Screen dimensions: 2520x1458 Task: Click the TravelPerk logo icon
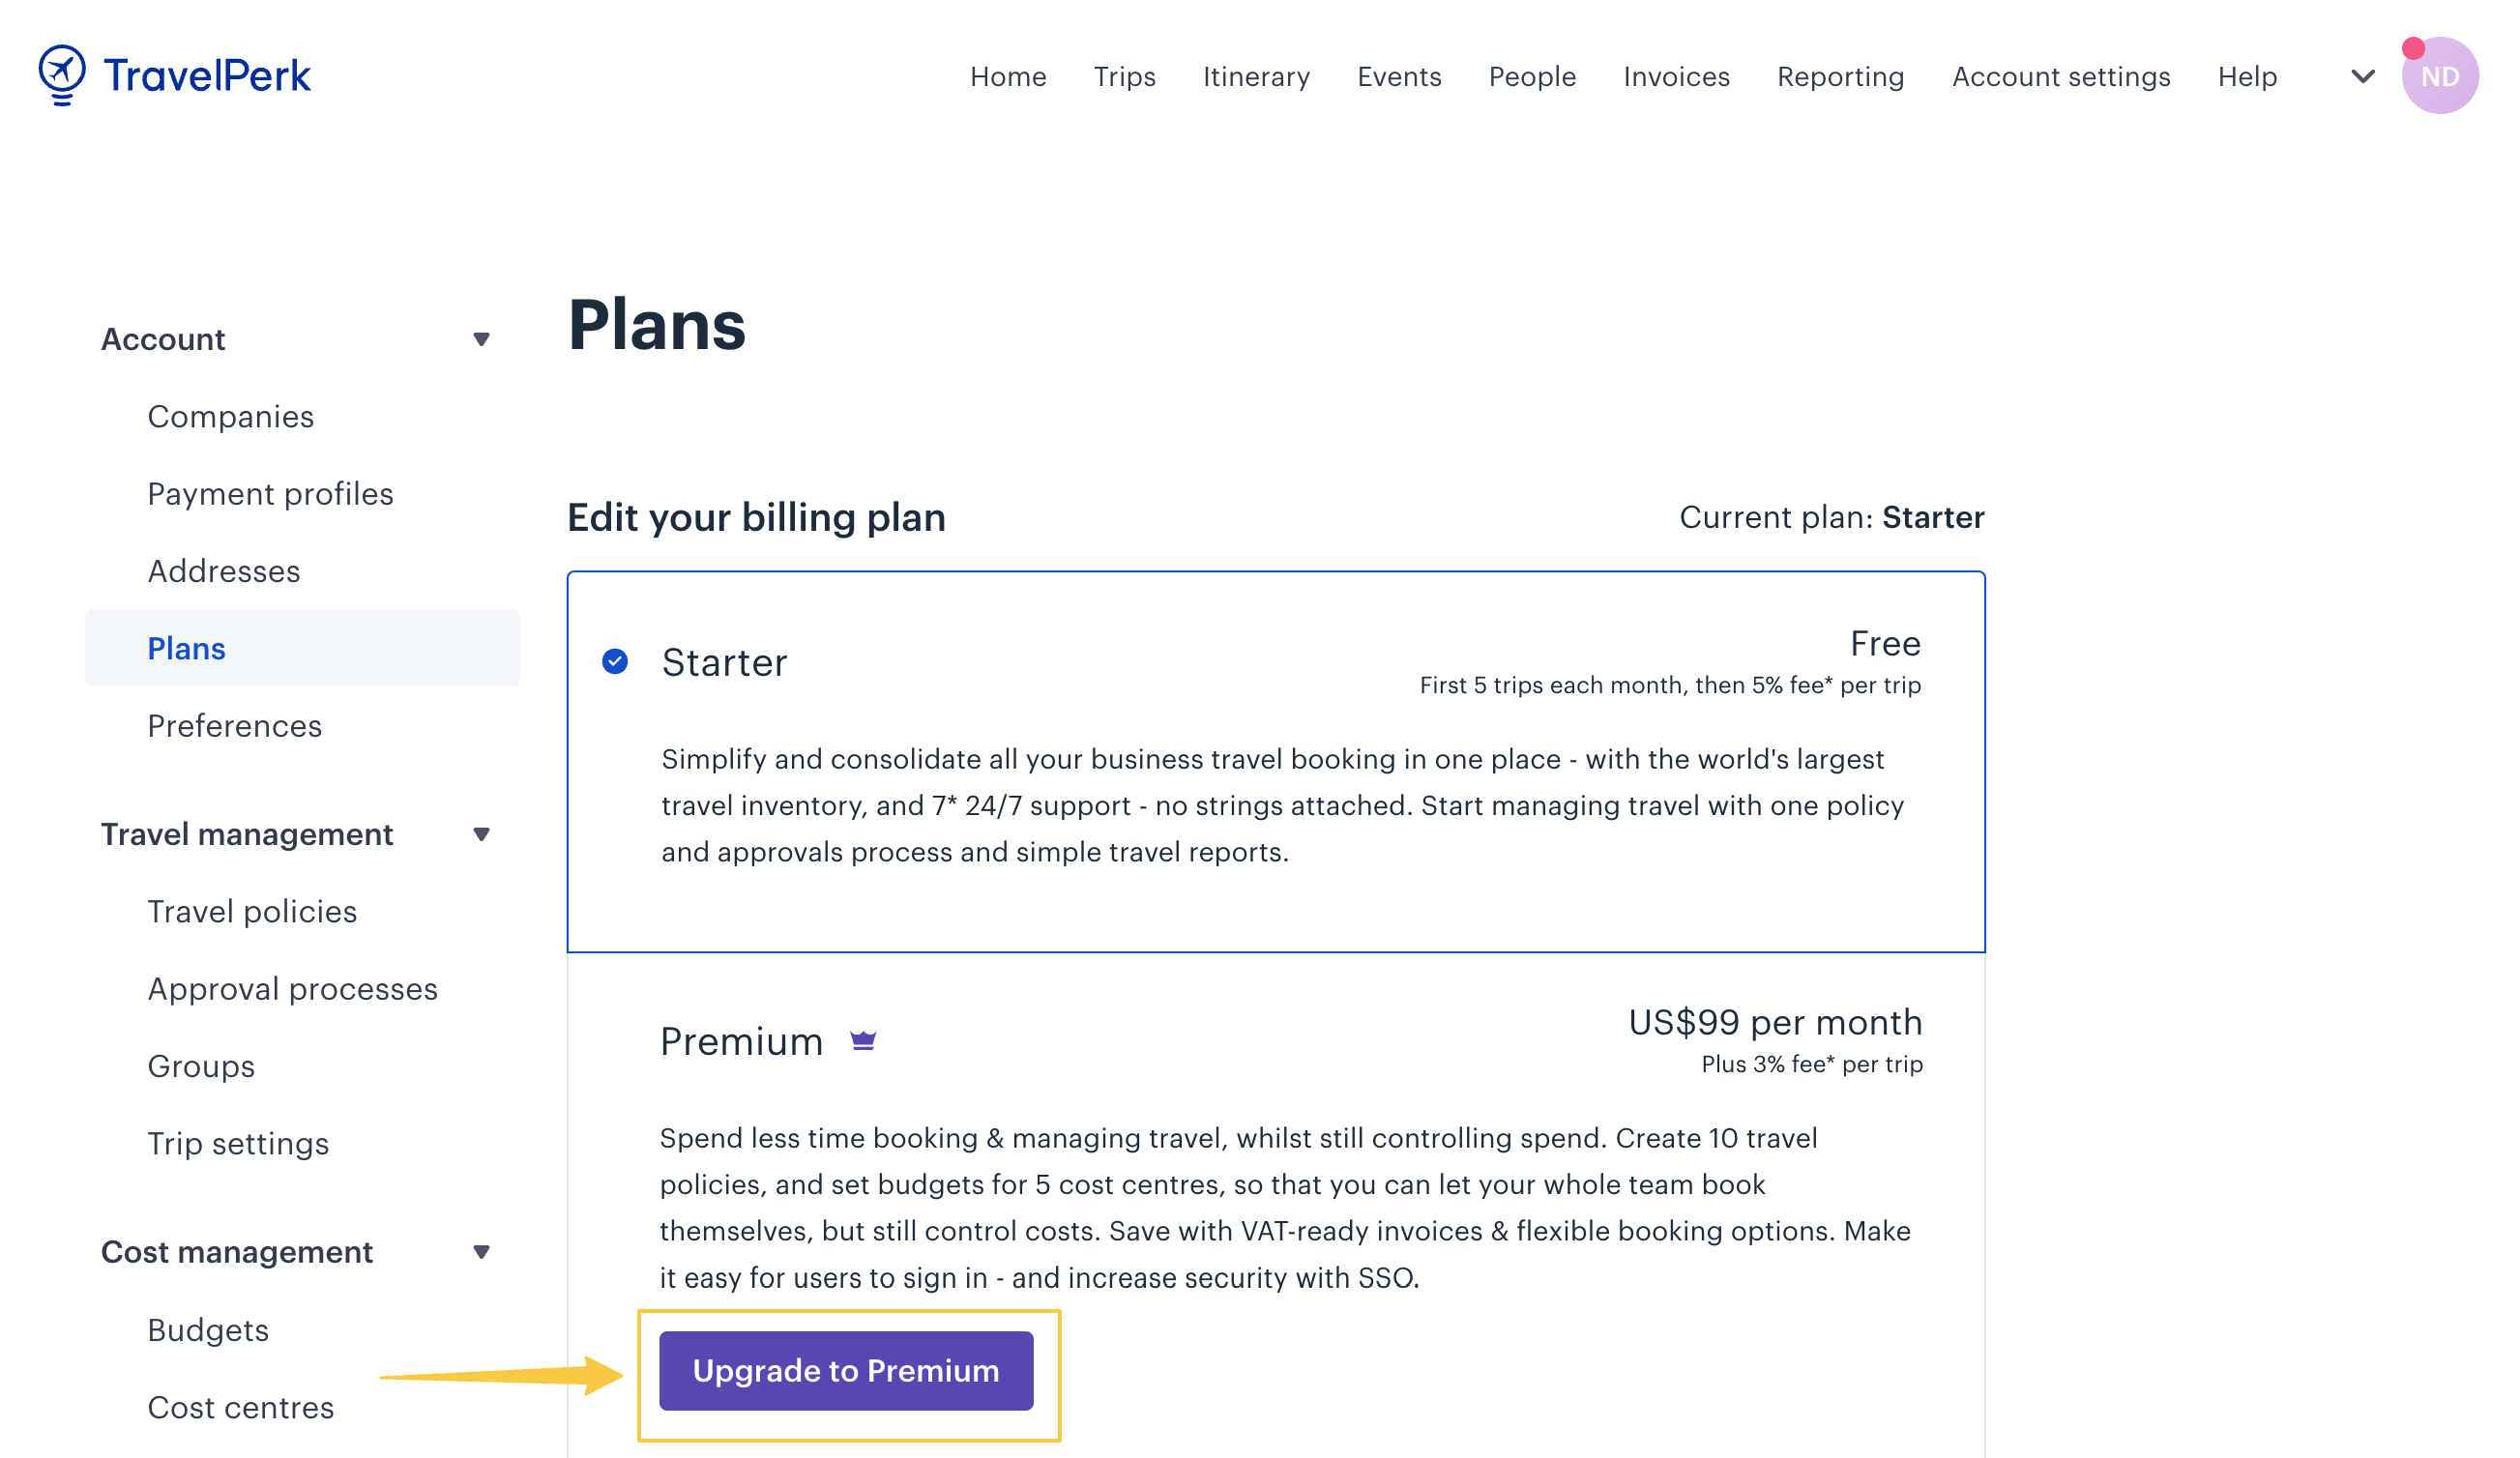tap(62, 75)
